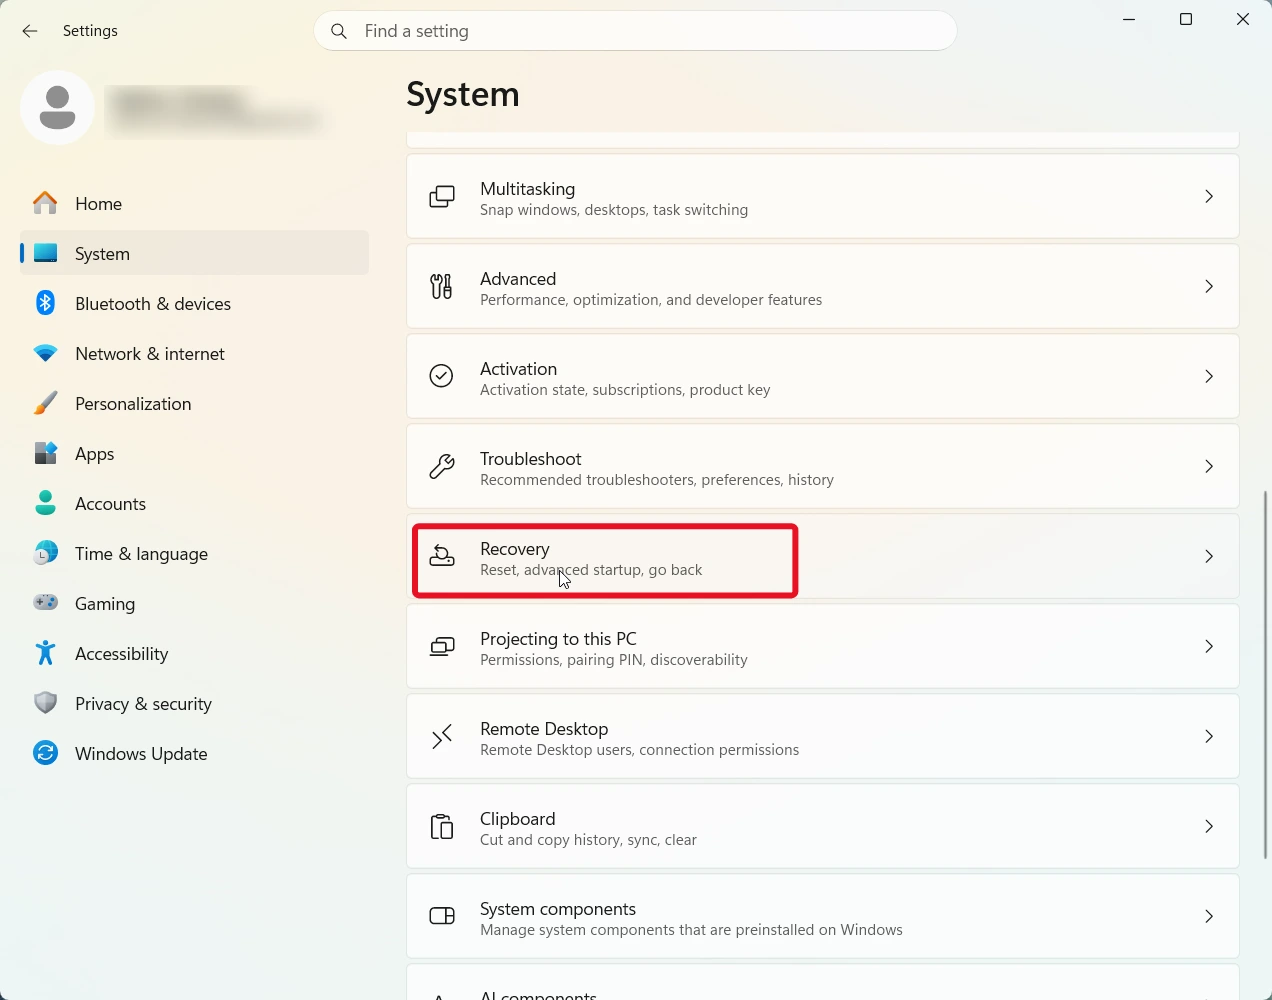
Task: Click the Multitasking windows icon
Action: tap(442, 196)
